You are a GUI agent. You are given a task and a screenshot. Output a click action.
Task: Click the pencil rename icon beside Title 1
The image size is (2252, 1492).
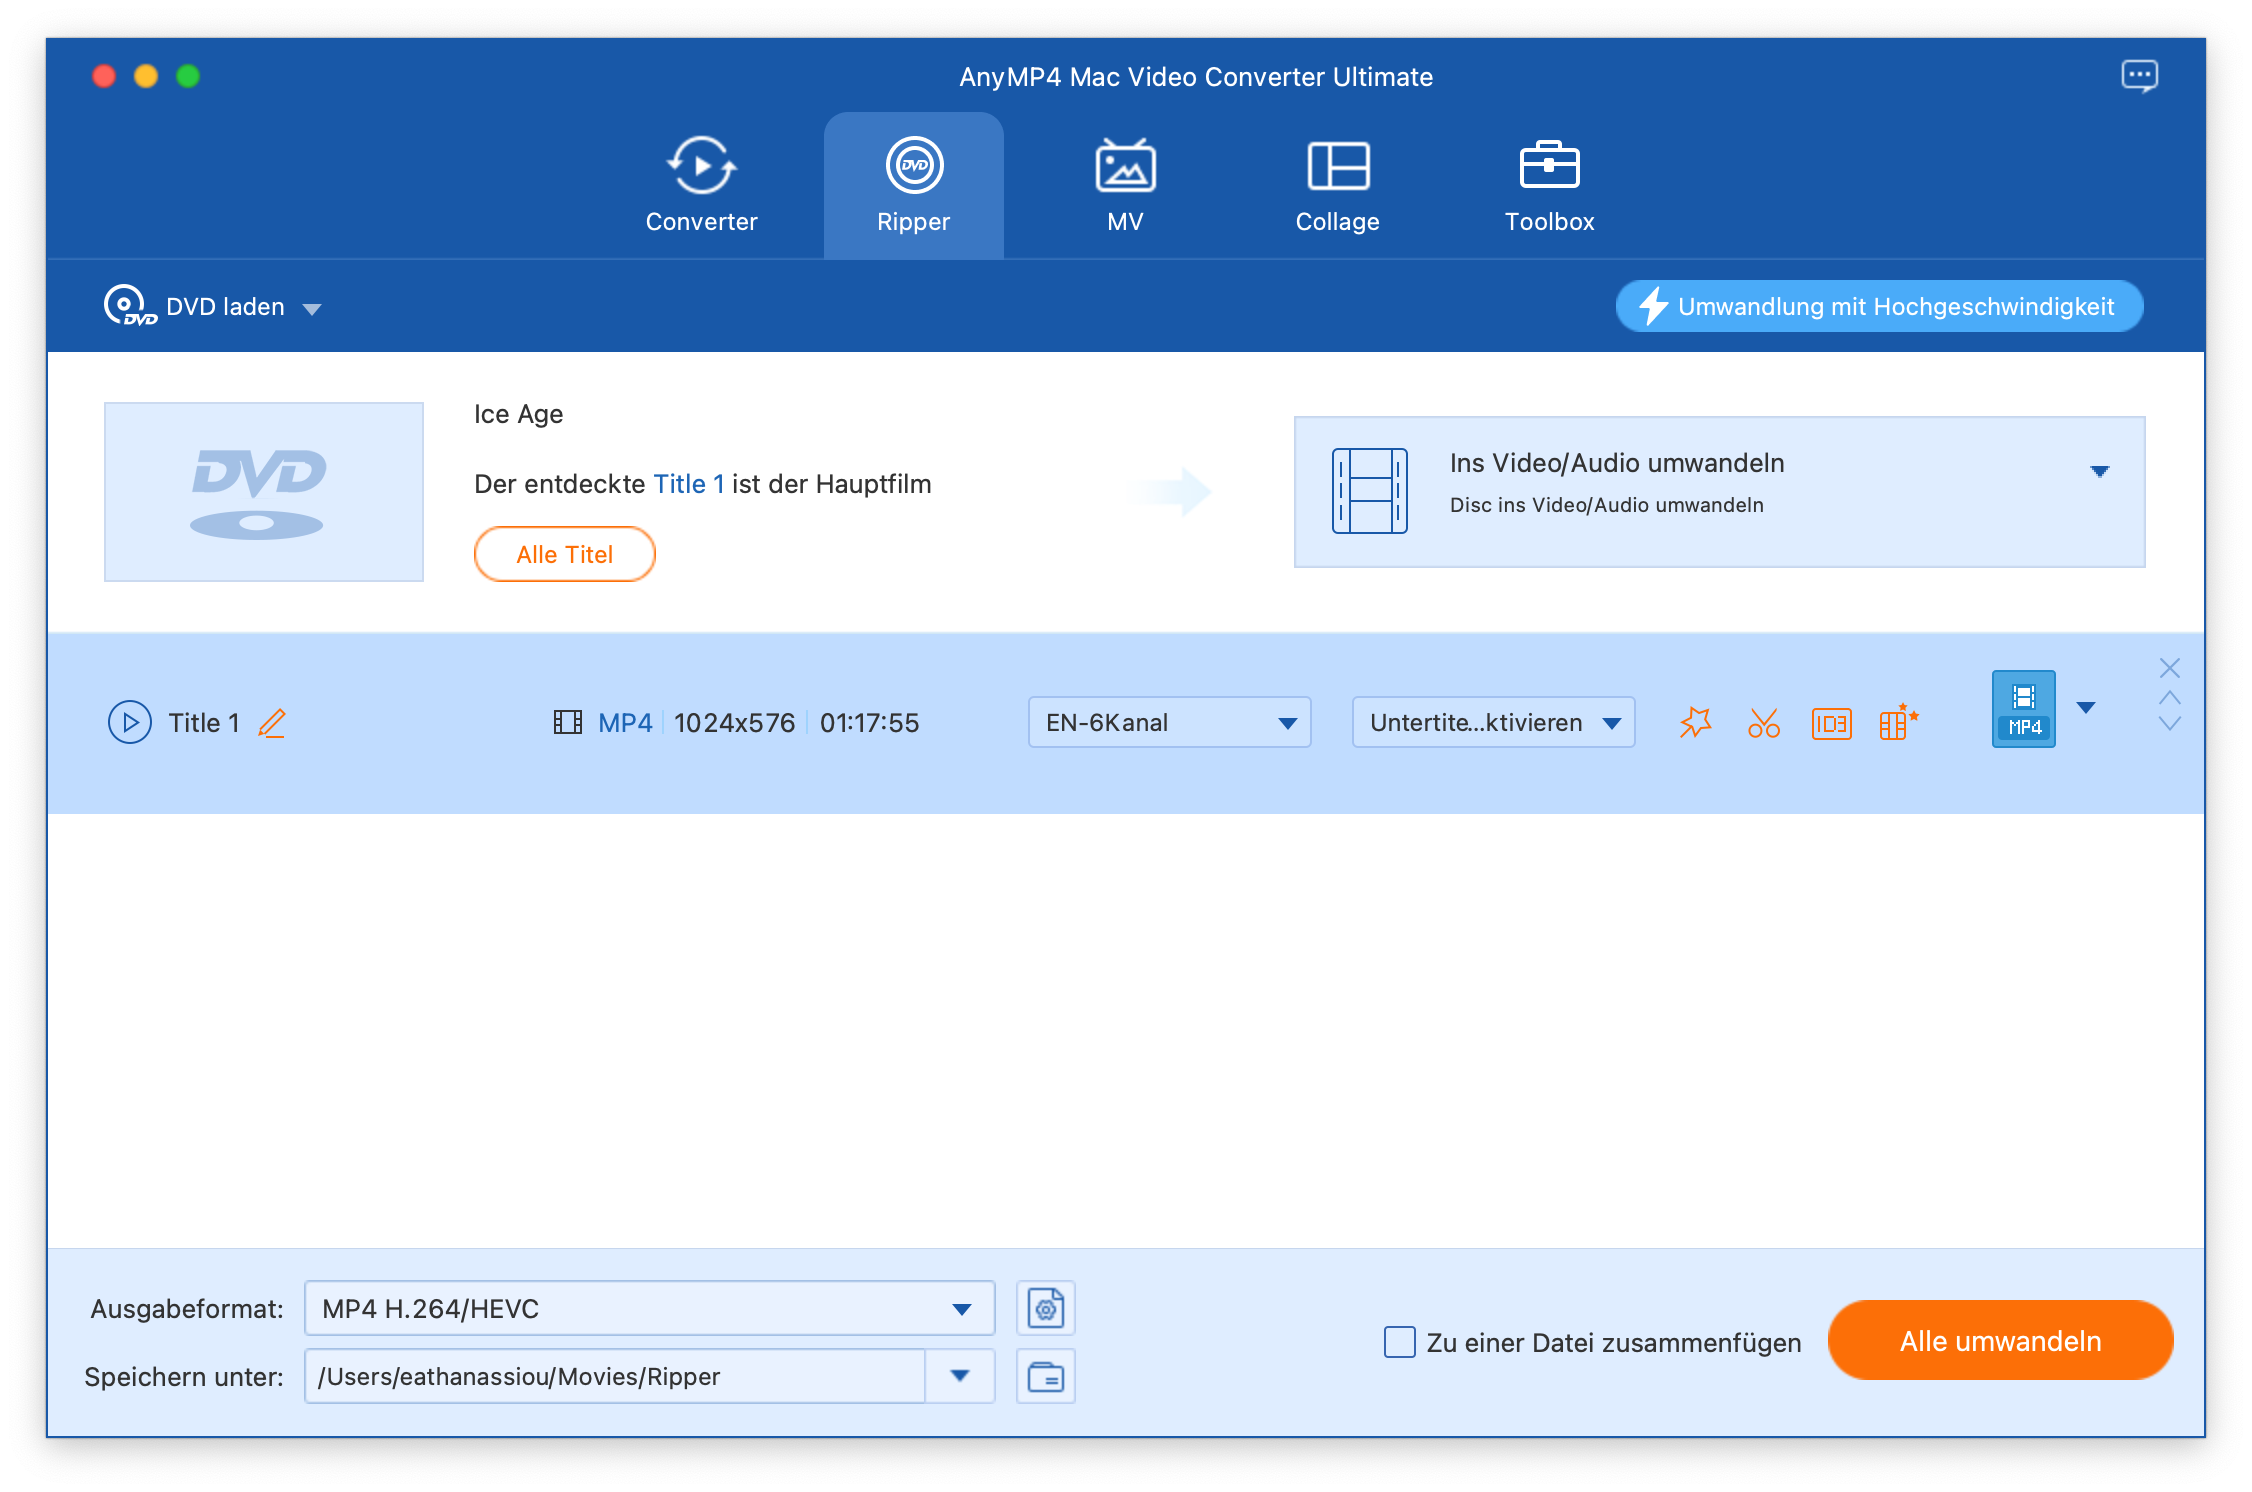(272, 723)
